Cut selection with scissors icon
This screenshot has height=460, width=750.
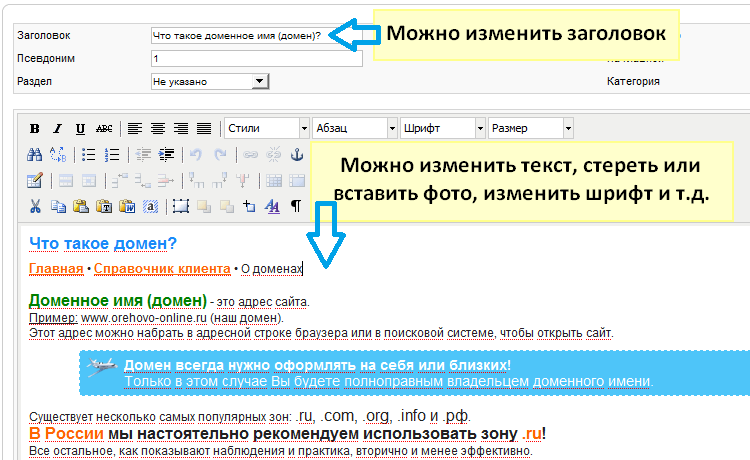35,207
